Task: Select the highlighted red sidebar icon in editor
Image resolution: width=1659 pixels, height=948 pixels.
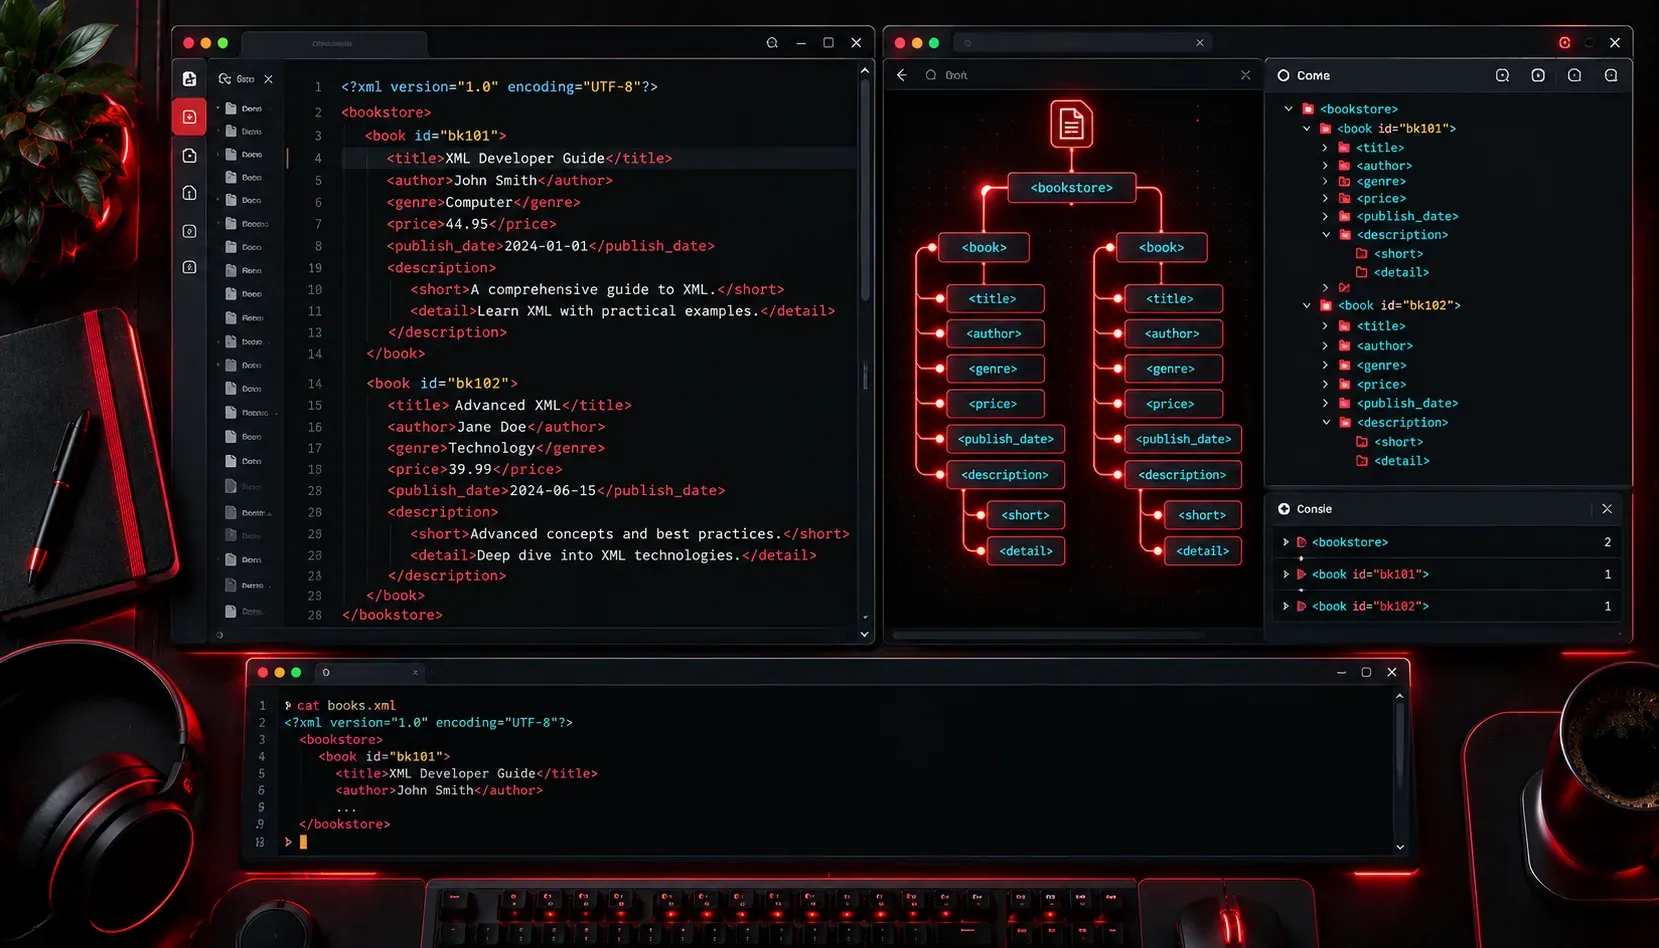Action: [189, 117]
